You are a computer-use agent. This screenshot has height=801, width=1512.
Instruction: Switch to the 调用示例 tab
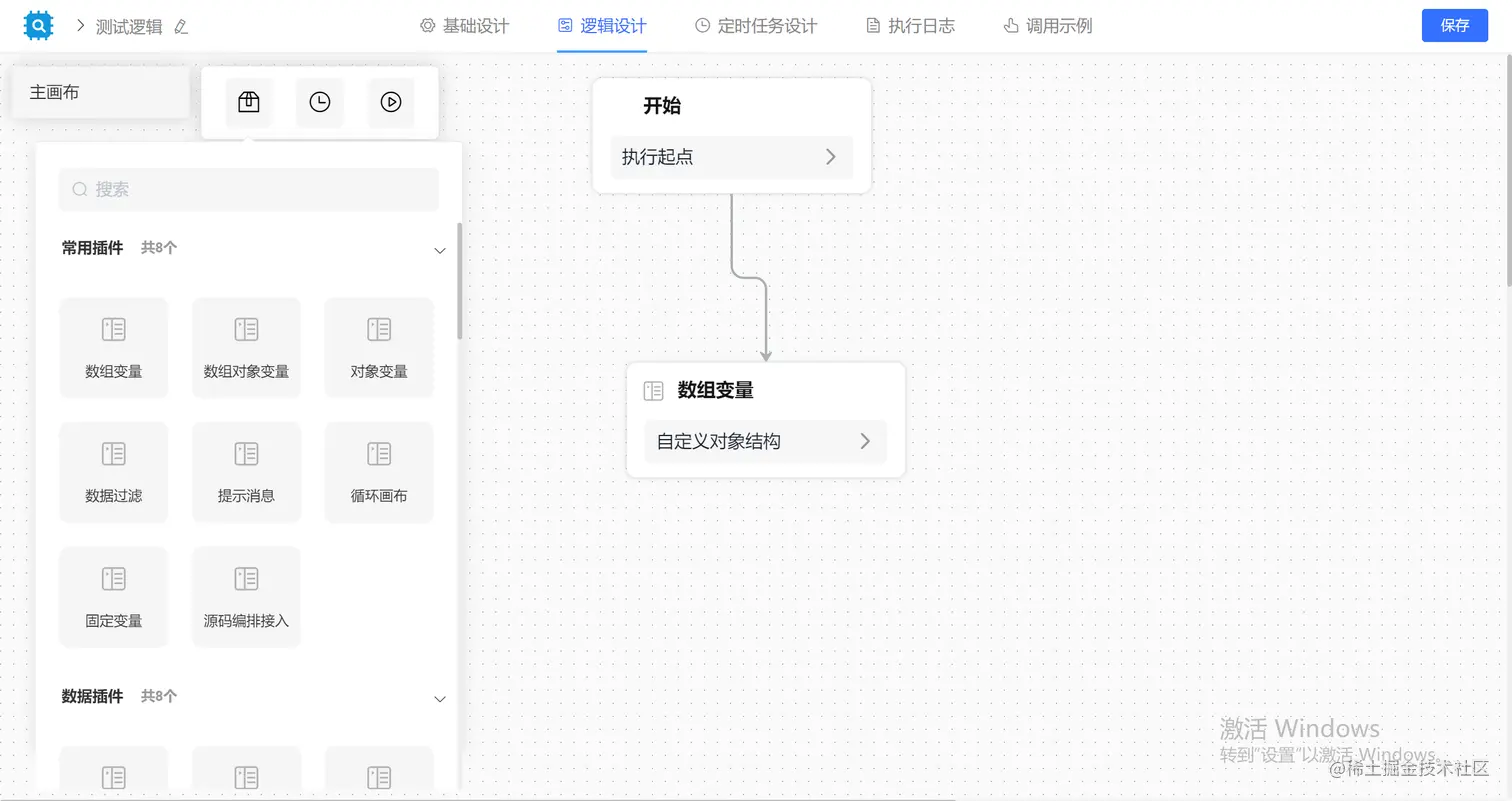[x=1047, y=26]
